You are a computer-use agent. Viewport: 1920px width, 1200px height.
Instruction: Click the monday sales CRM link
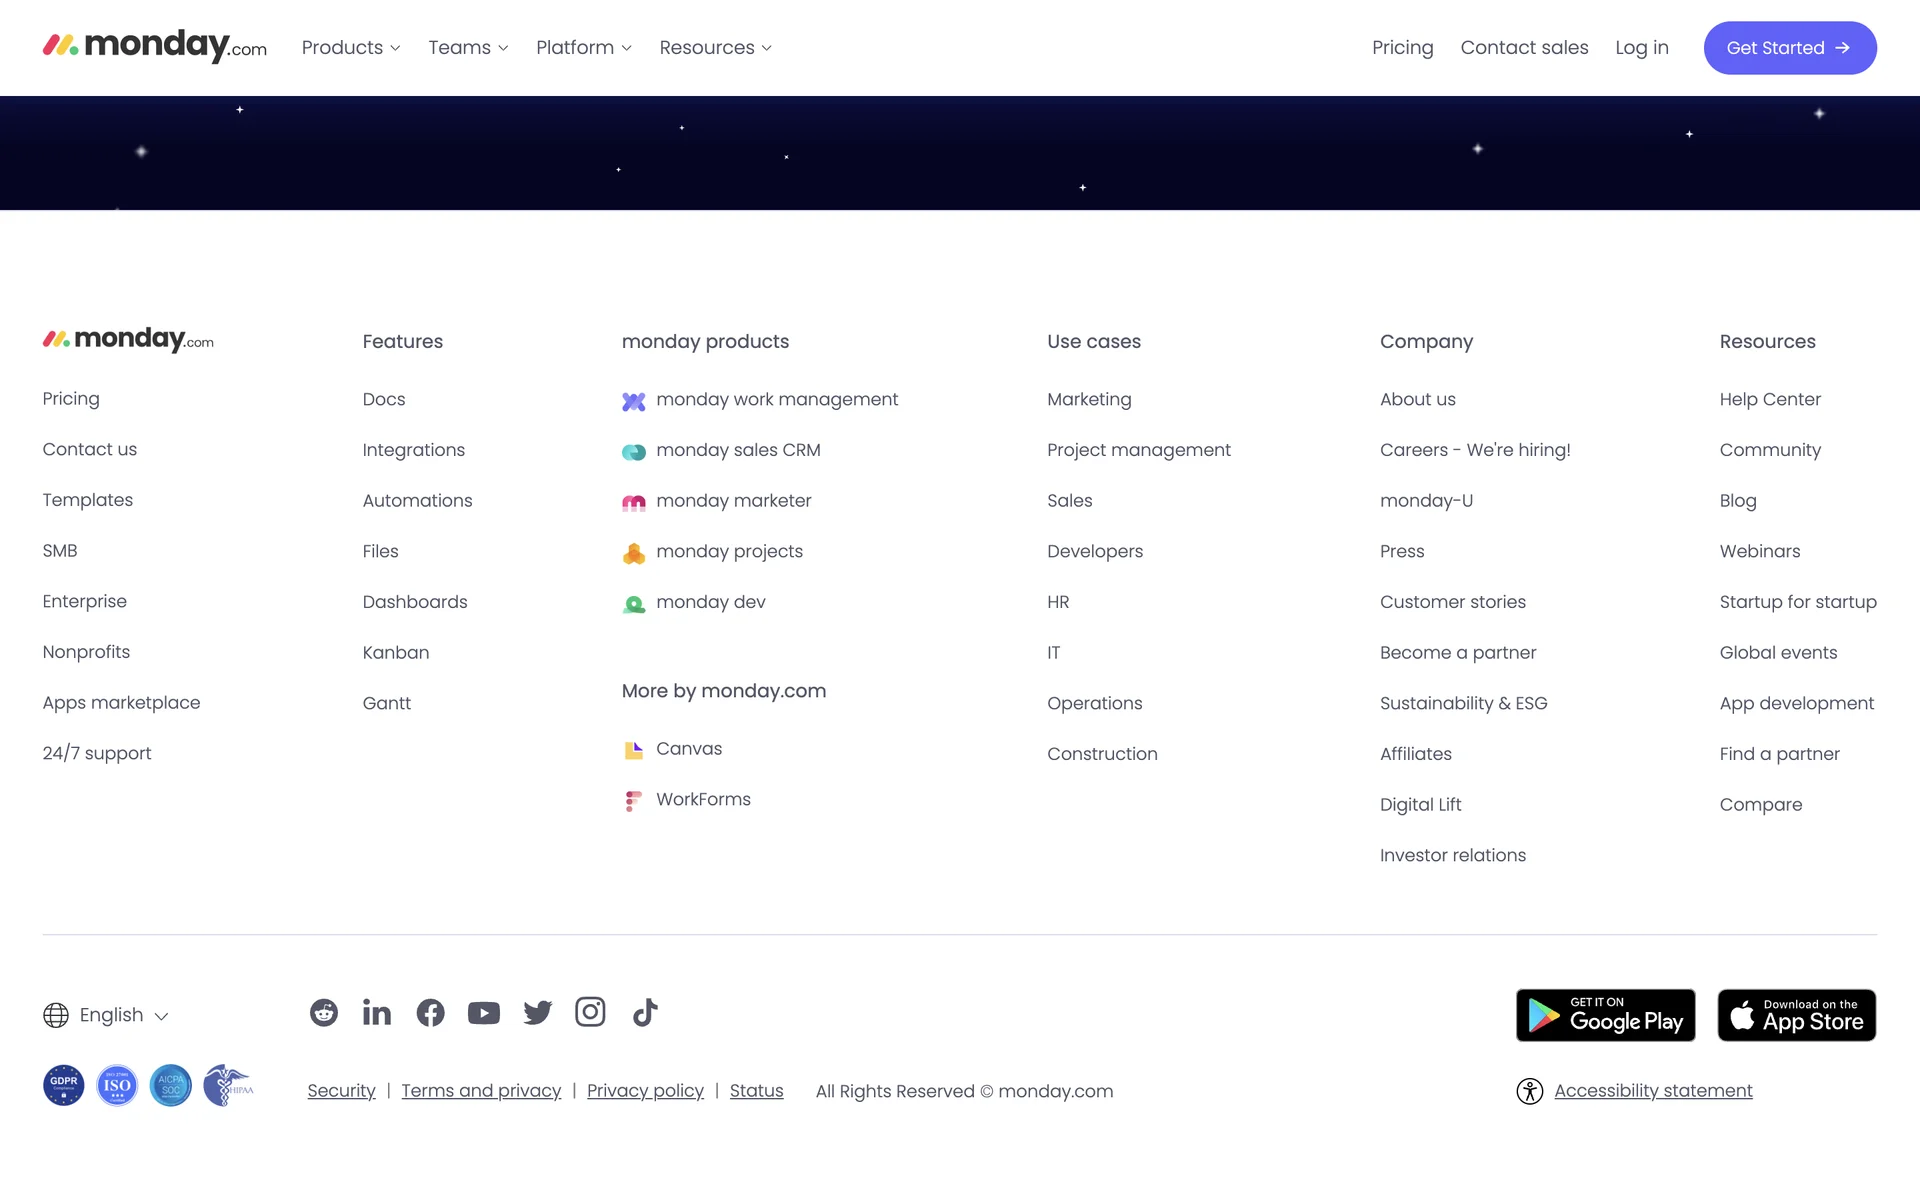pos(738,450)
